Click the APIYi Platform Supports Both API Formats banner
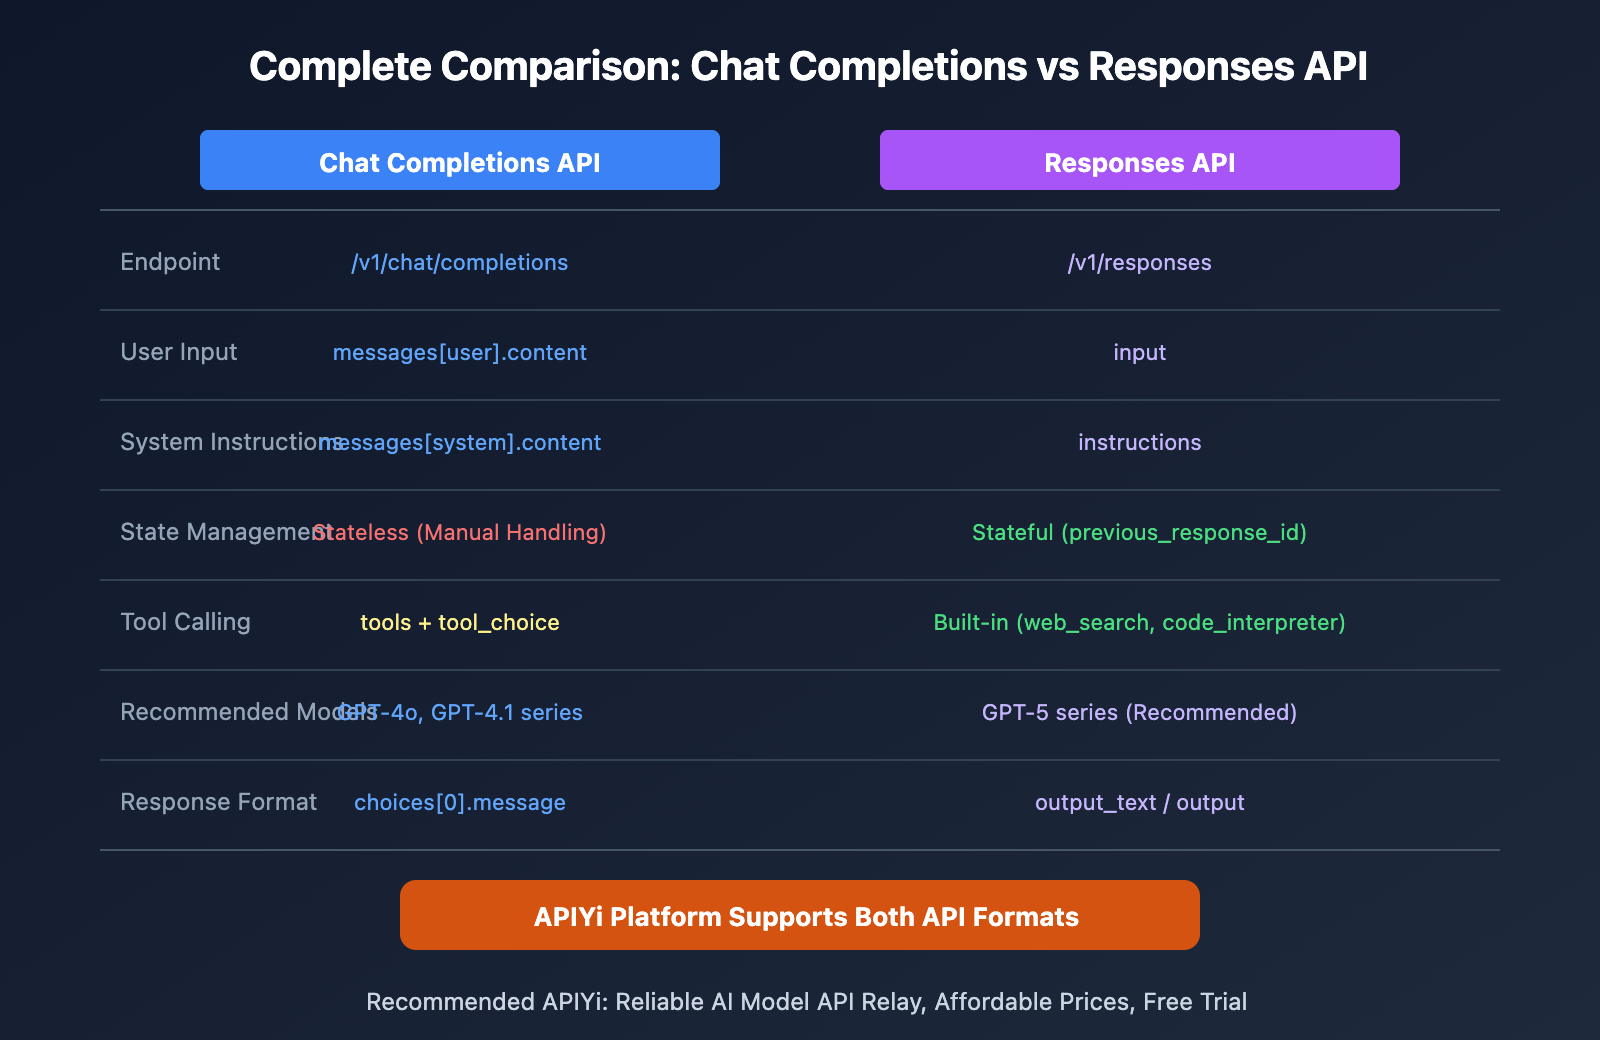The height and width of the screenshot is (1040, 1600). (799, 914)
